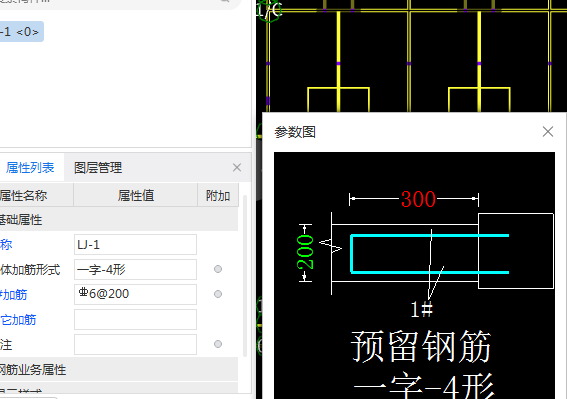Expand the 钢筋业务属性 section row
Screen dimensions: 567x399
(119, 369)
